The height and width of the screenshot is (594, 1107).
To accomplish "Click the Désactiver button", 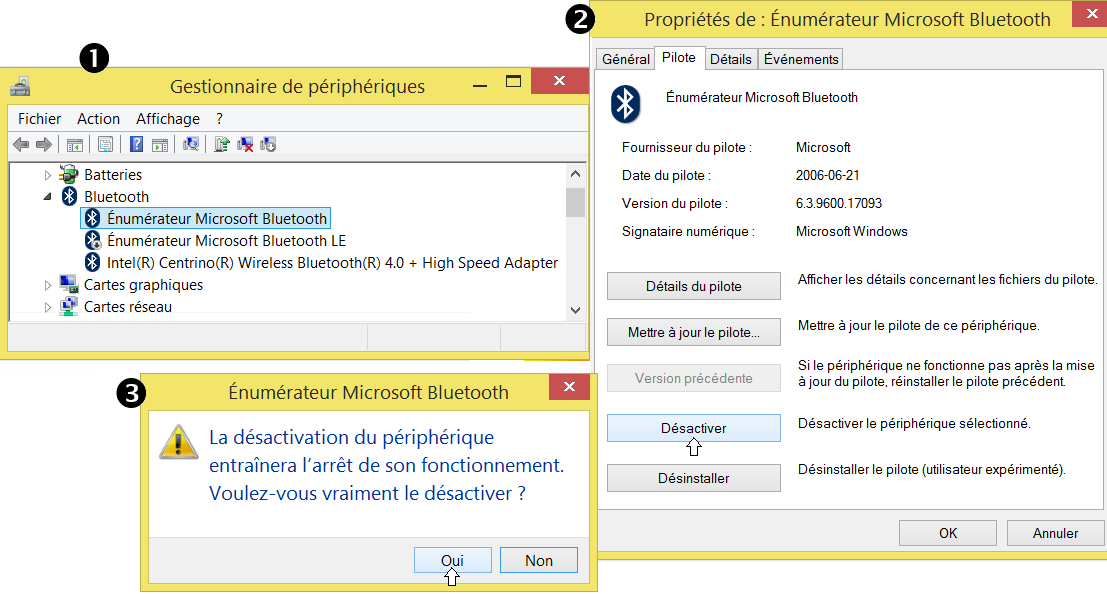I will click(x=693, y=428).
